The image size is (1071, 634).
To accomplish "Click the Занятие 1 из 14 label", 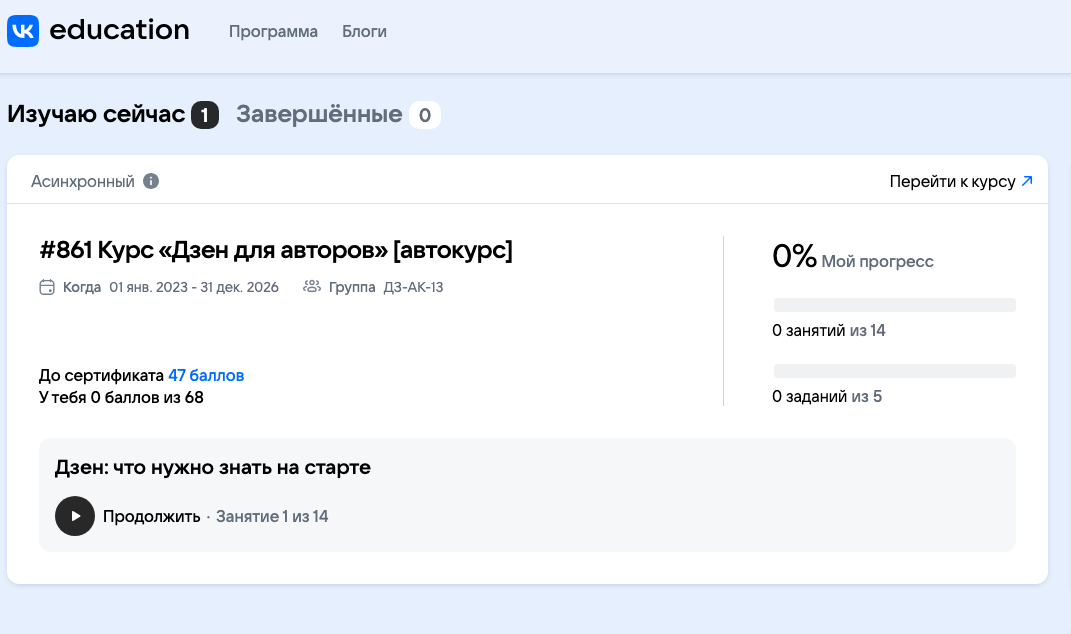I will [272, 516].
